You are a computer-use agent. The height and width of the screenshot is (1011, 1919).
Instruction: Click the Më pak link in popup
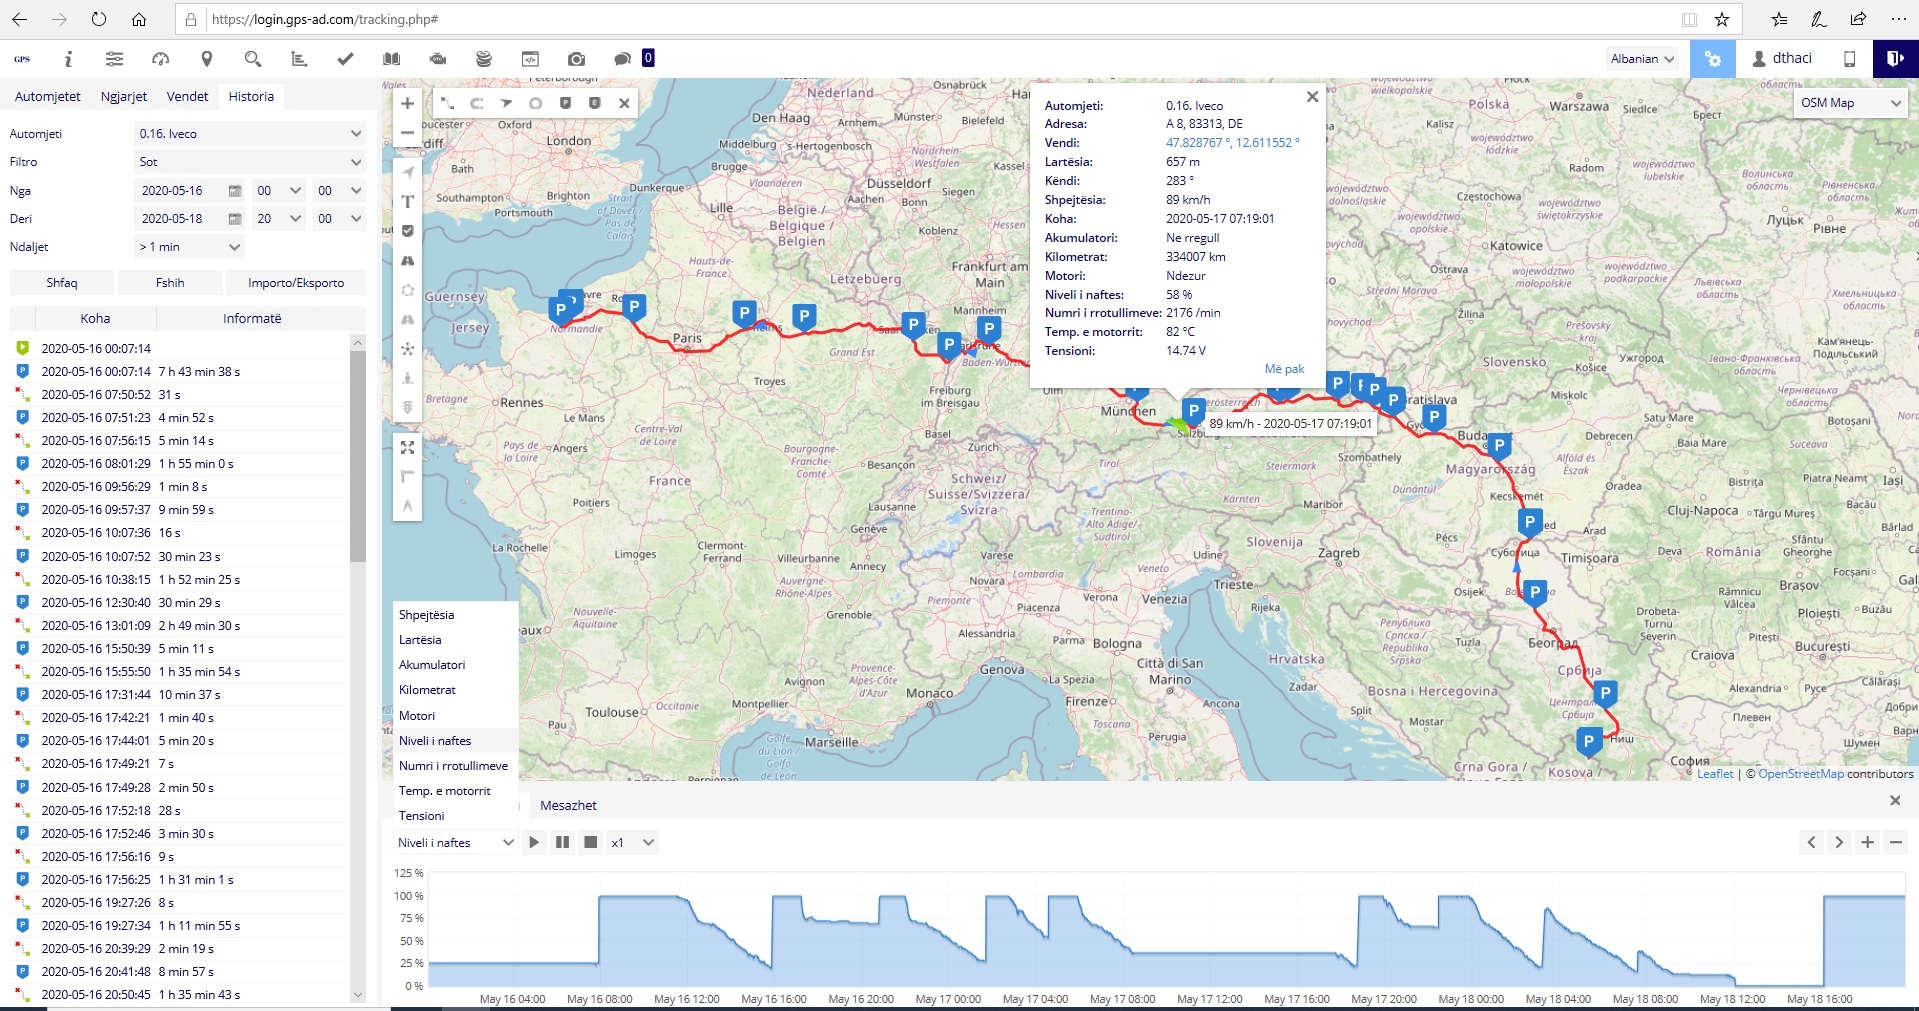coord(1284,369)
